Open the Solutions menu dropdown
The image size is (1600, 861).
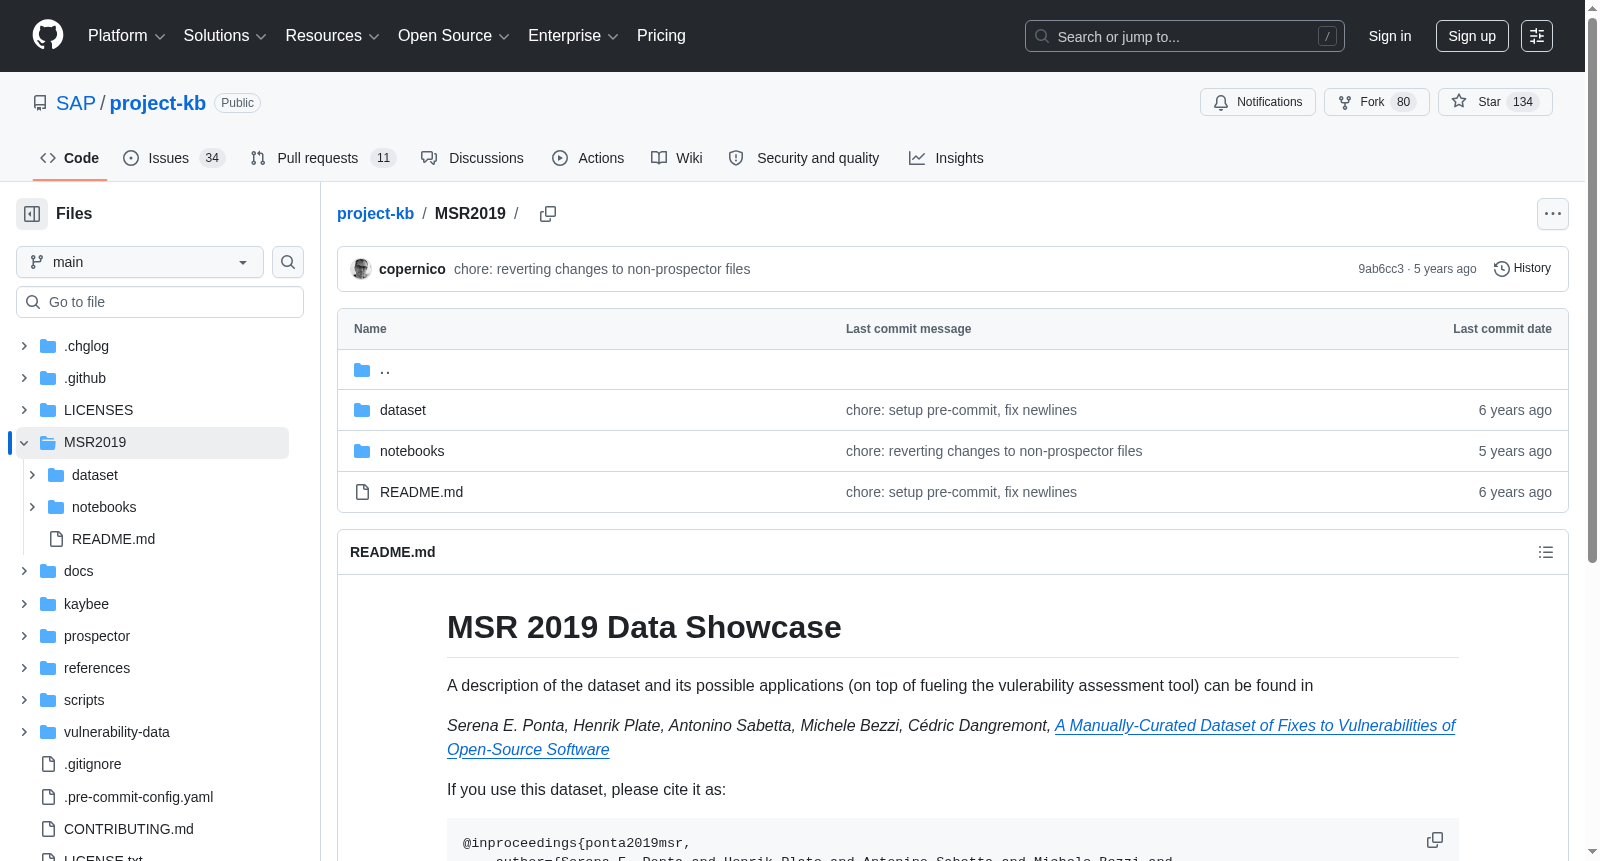[225, 36]
